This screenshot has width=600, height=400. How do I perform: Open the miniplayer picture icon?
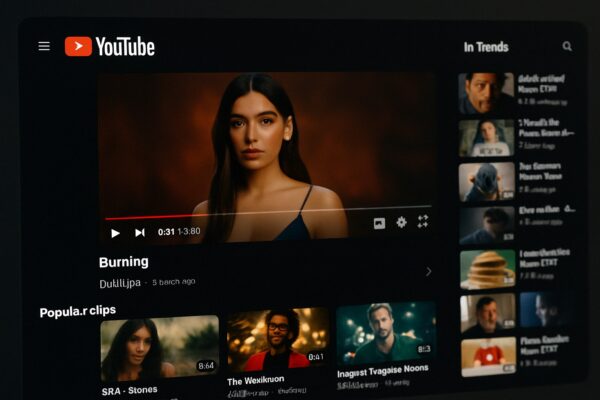click(x=379, y=223)
